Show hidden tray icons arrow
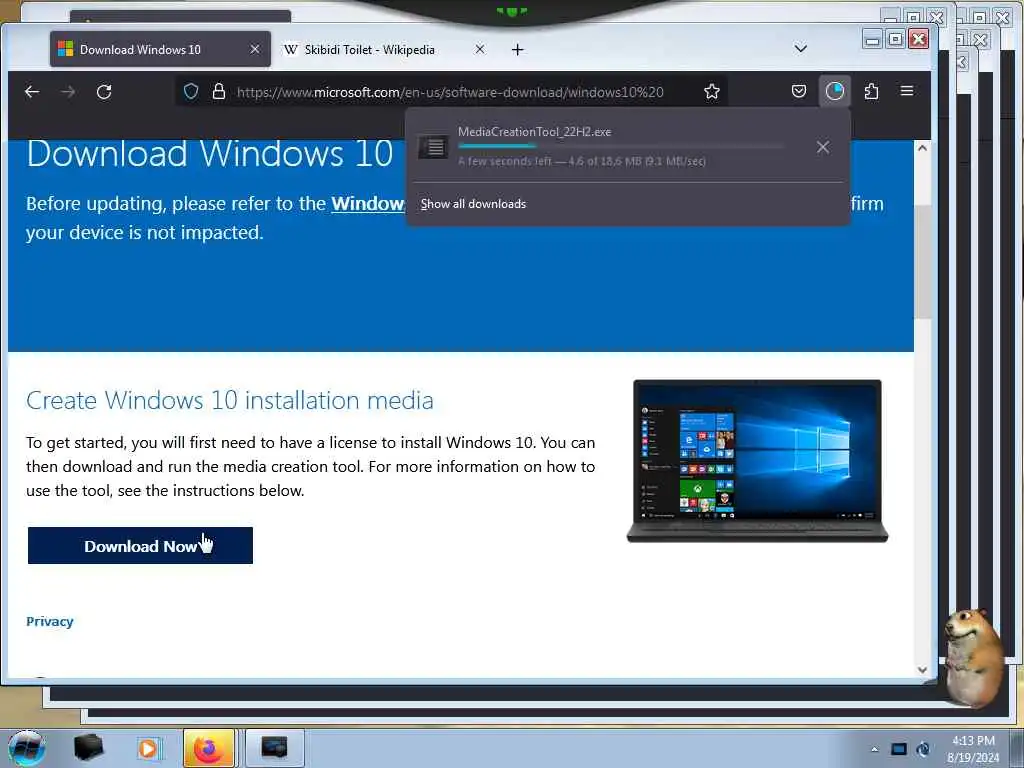Screen dimensions: 1024x768 tap(874, 749)
